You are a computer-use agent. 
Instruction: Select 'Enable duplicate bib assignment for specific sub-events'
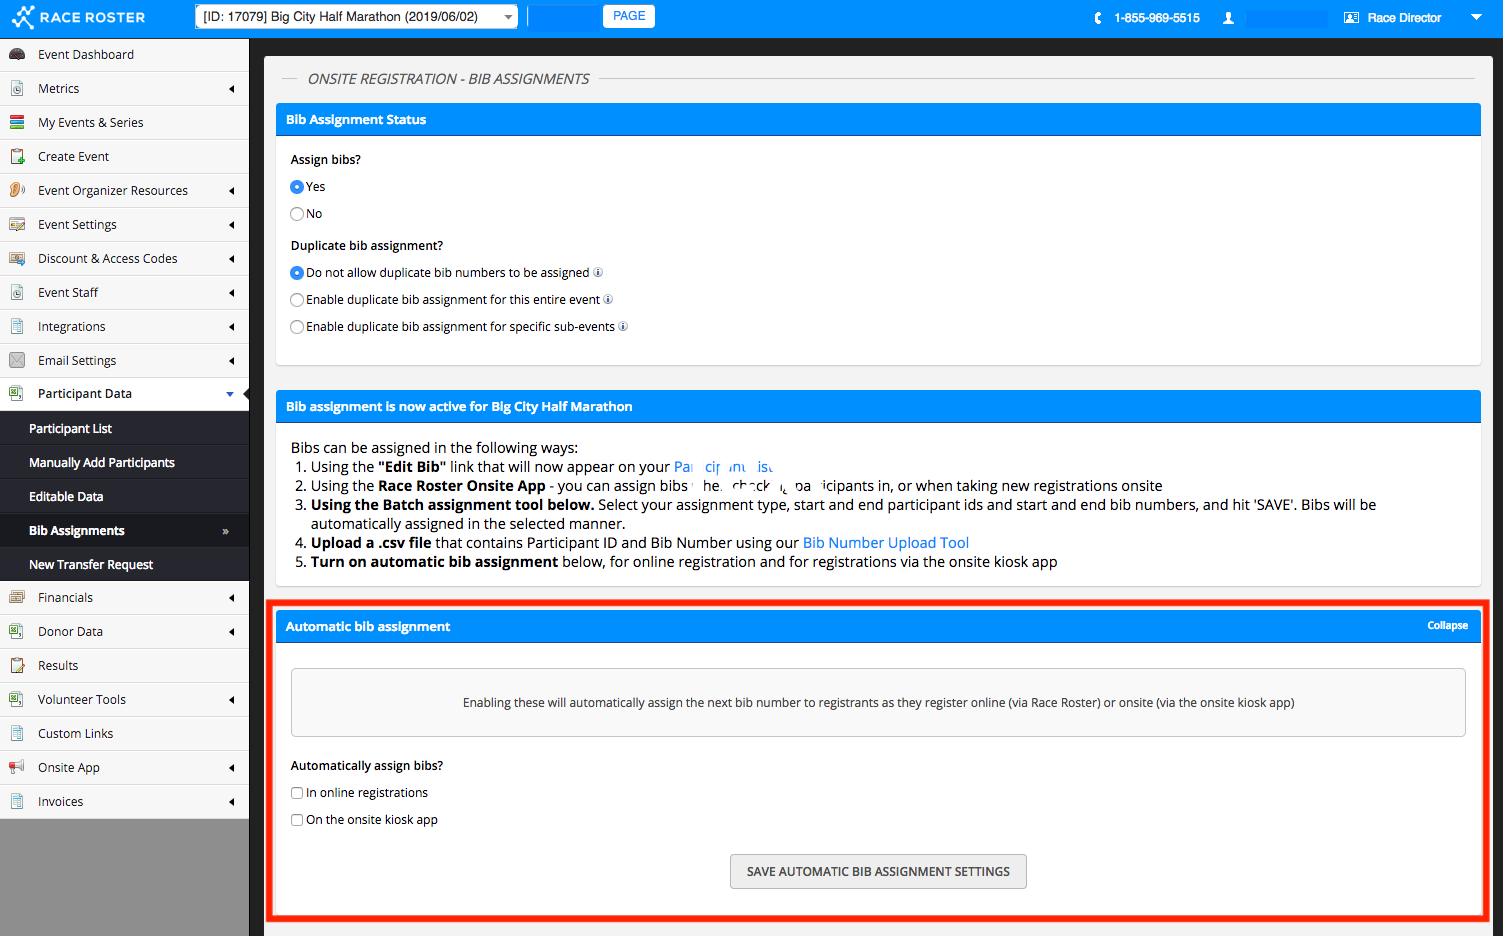(x=297, y=327)
